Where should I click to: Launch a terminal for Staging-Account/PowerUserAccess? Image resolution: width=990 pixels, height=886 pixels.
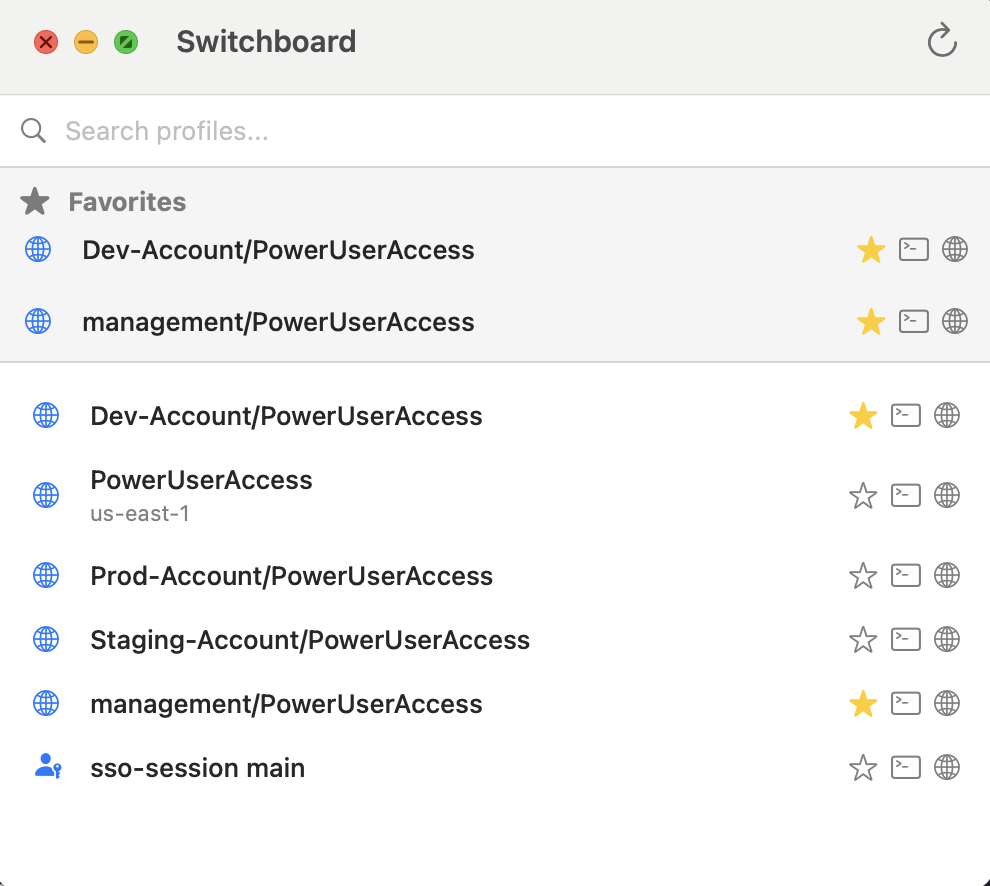pos(905,639)
